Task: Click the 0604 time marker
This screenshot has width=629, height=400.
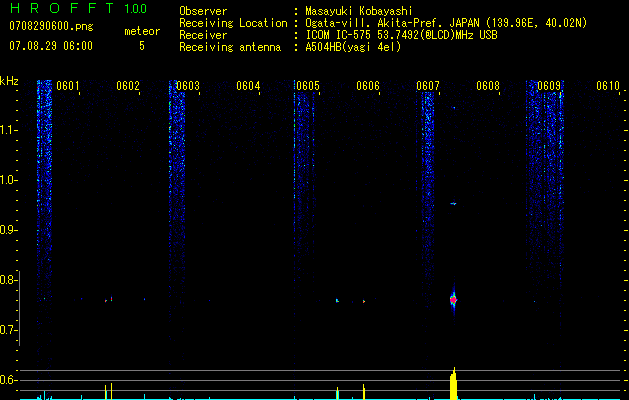Action: point(248,86)
